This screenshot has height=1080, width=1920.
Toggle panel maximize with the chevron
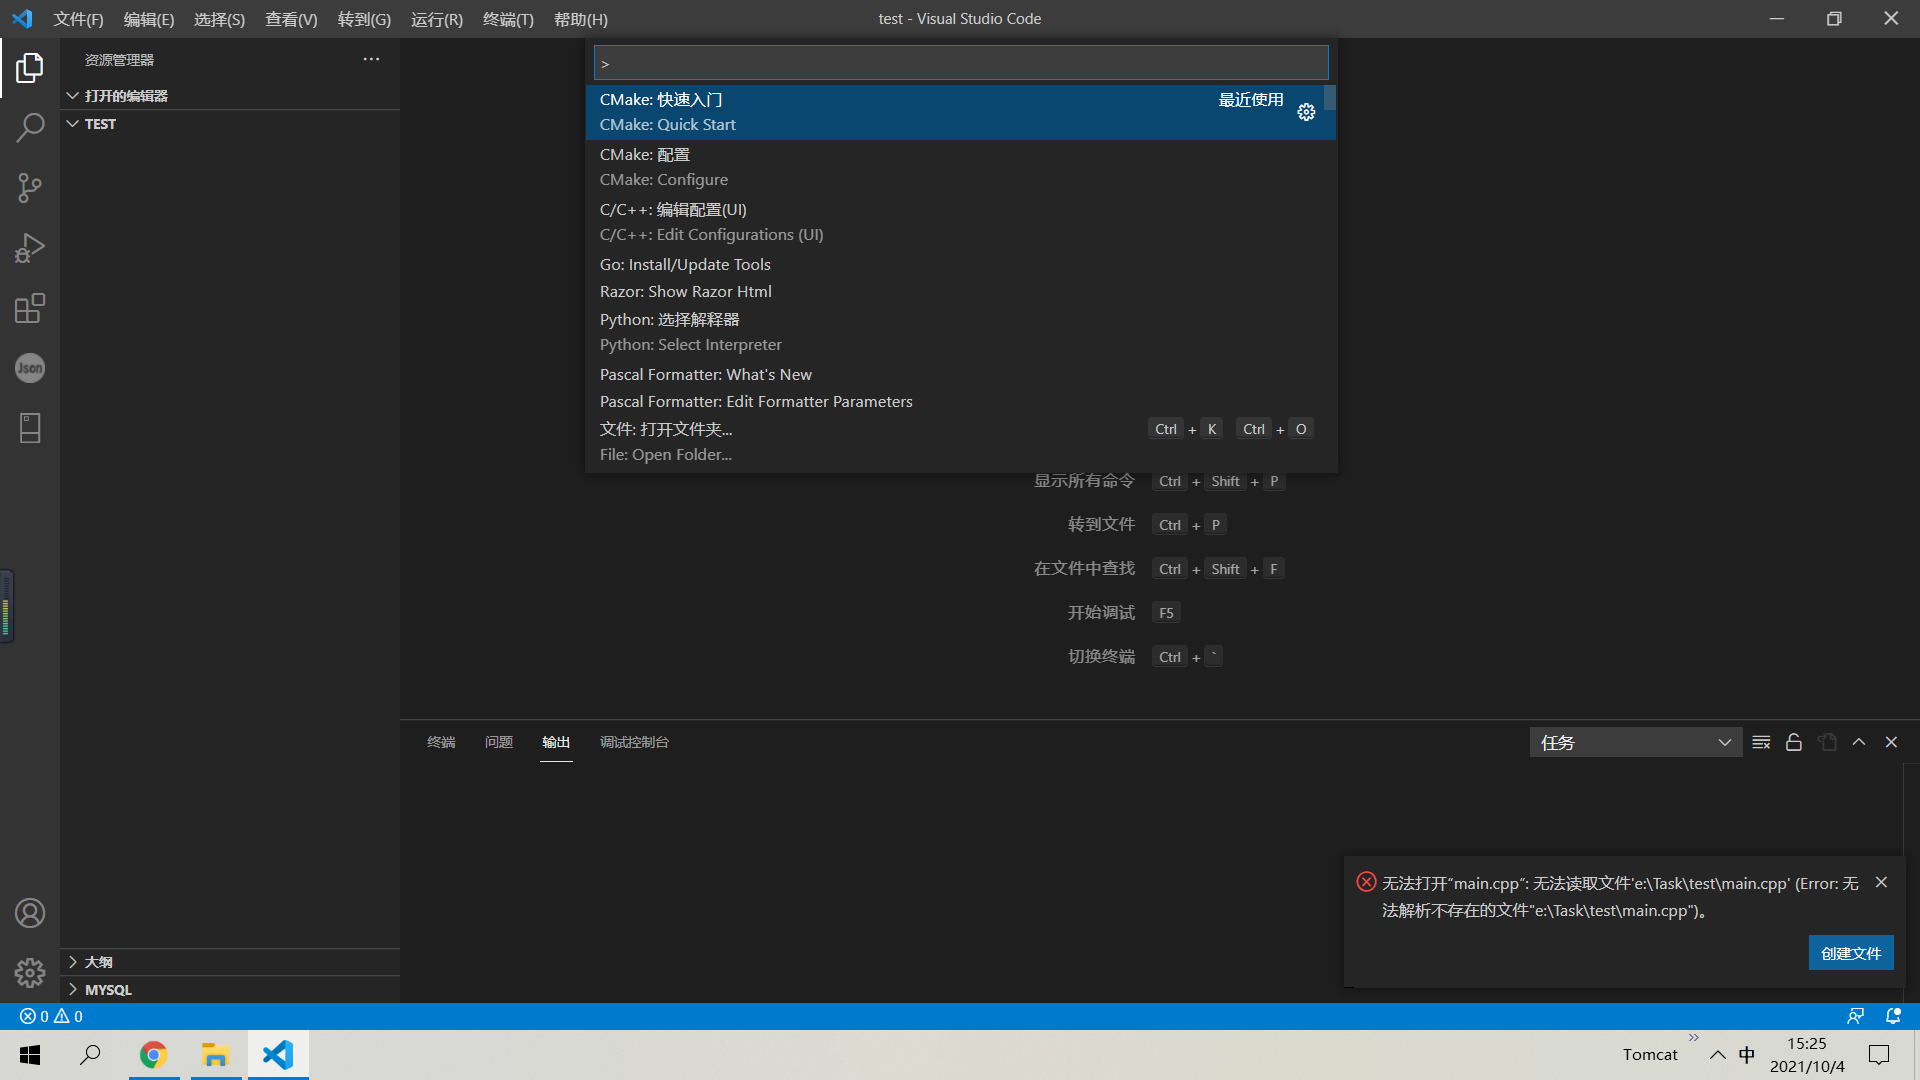tap(1859, 741)
